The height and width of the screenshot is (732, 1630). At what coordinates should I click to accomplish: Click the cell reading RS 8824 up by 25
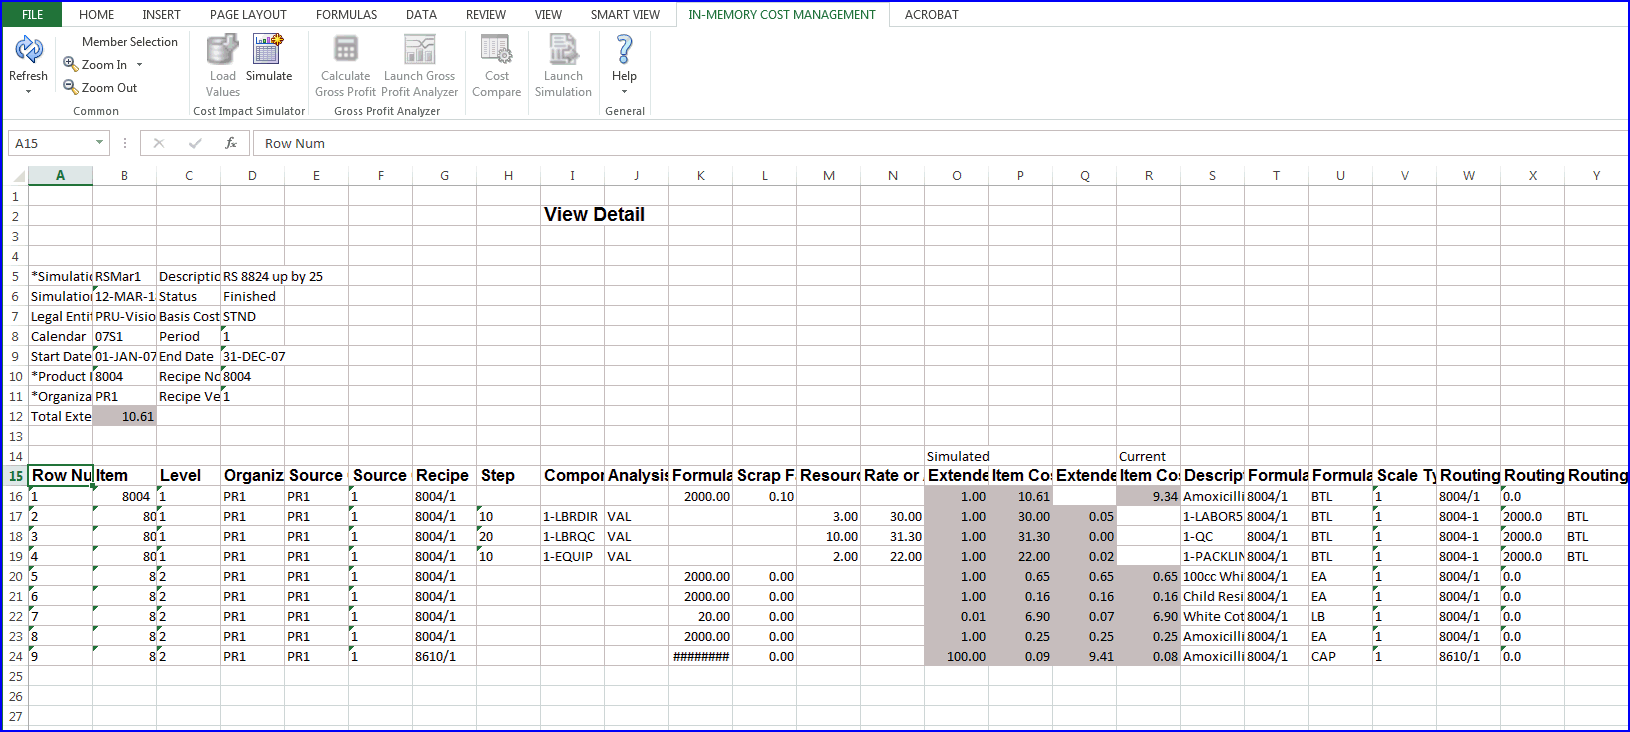click(x=273, y=277)
